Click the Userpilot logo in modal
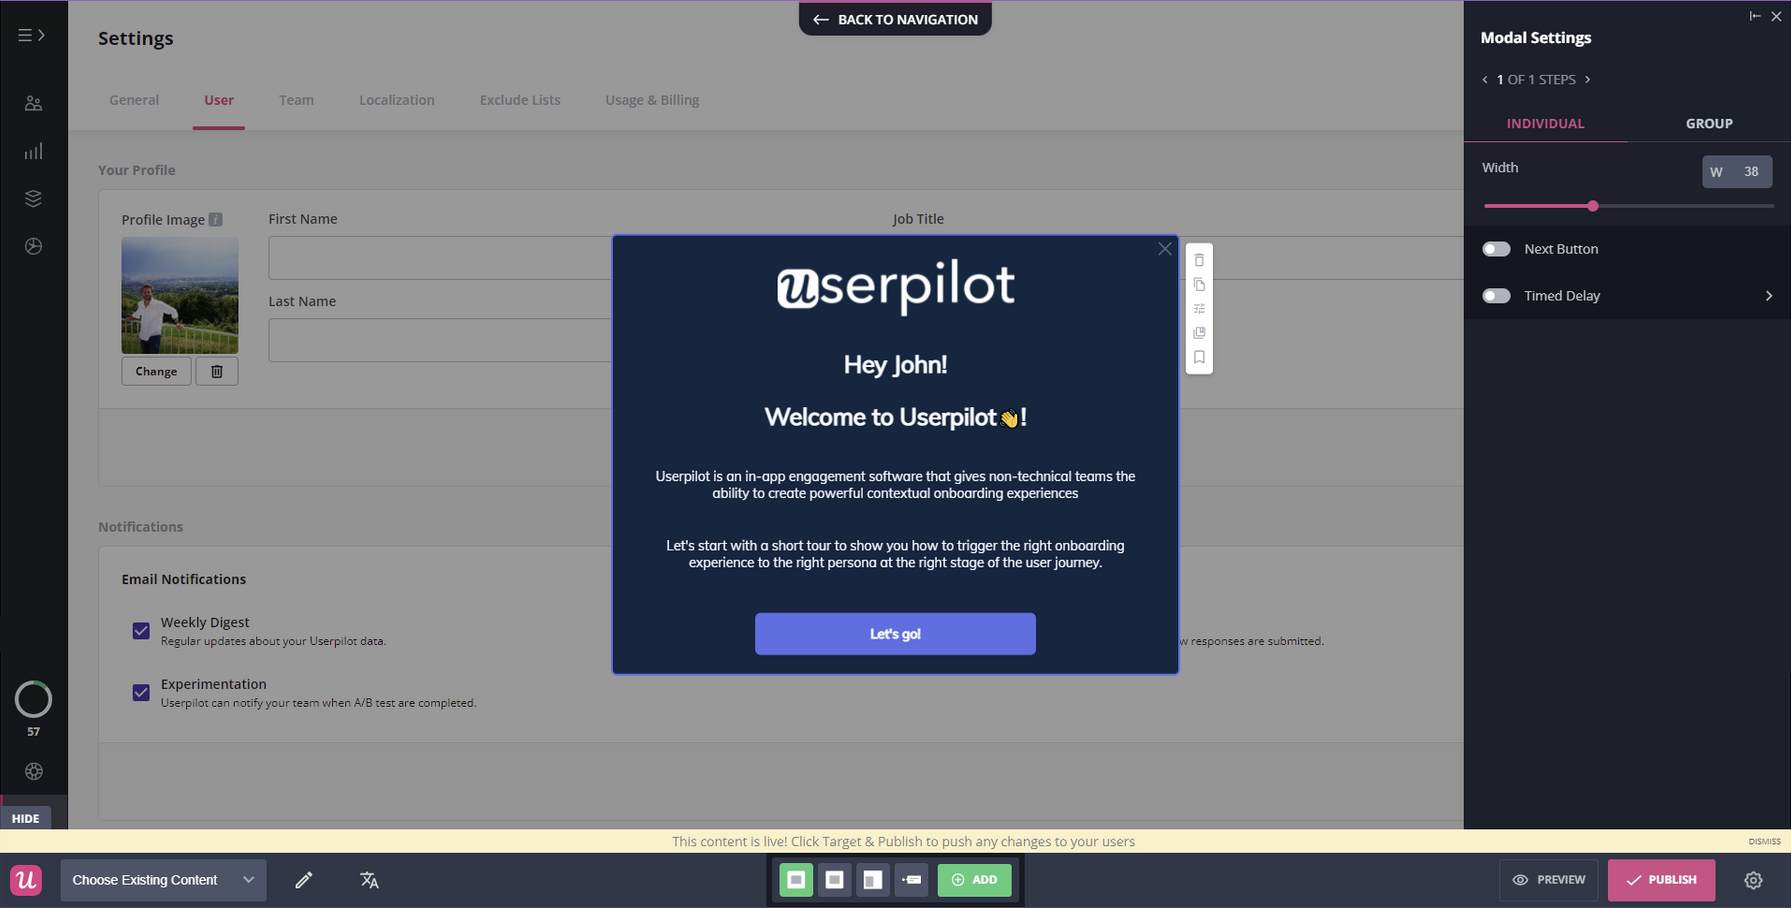Screen dimensions: 1791x908 tap(895, 286)
